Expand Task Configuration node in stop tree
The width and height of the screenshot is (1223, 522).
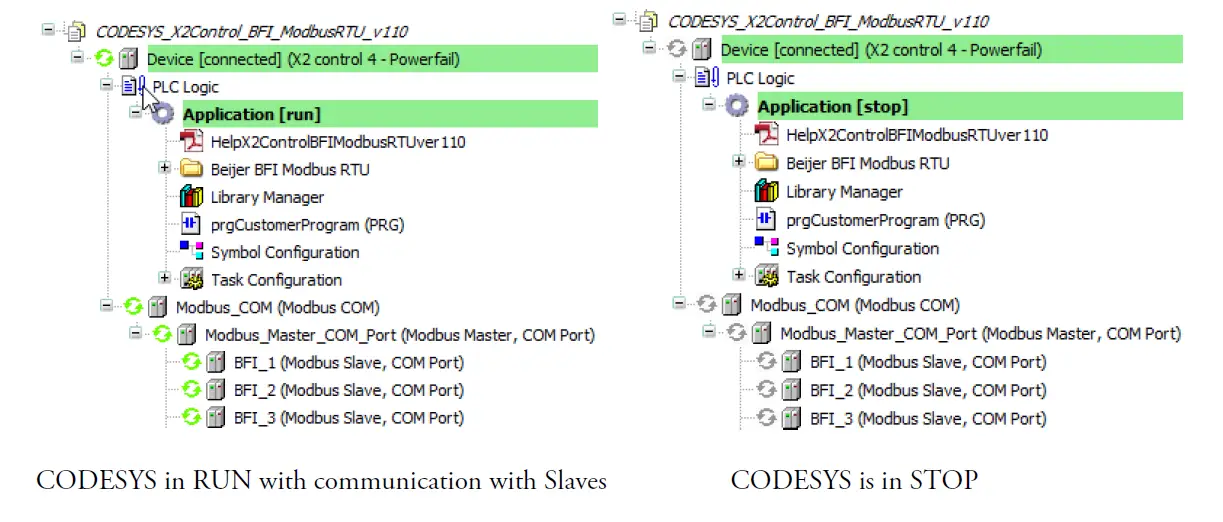[x=738, y=275]
